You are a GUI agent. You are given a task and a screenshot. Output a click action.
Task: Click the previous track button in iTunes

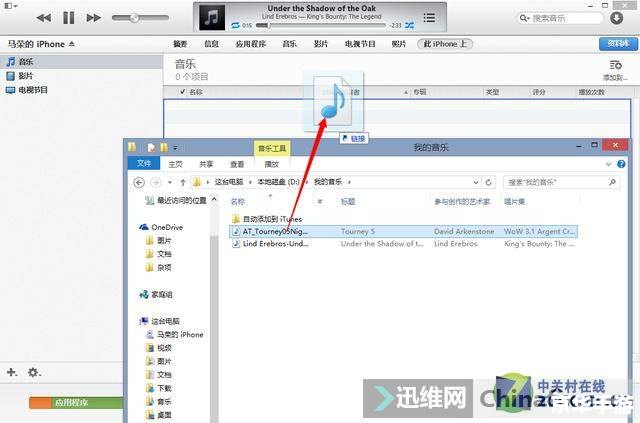[44, 18]
